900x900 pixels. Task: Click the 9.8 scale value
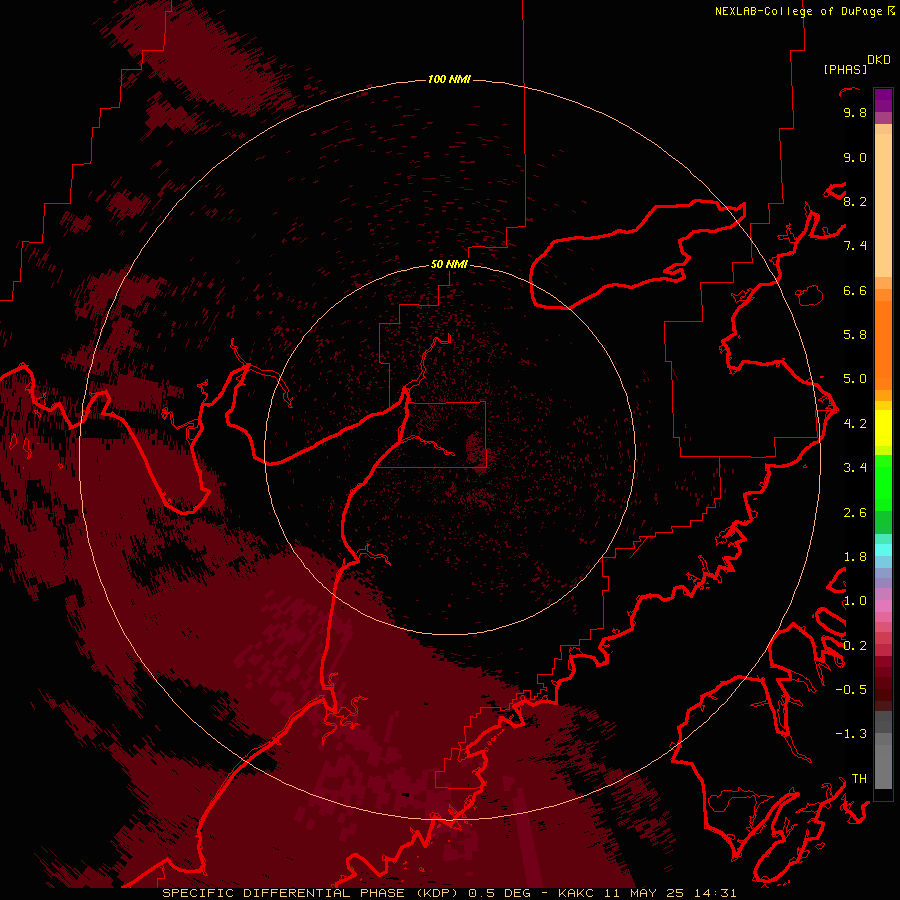[x=855, y=113]
